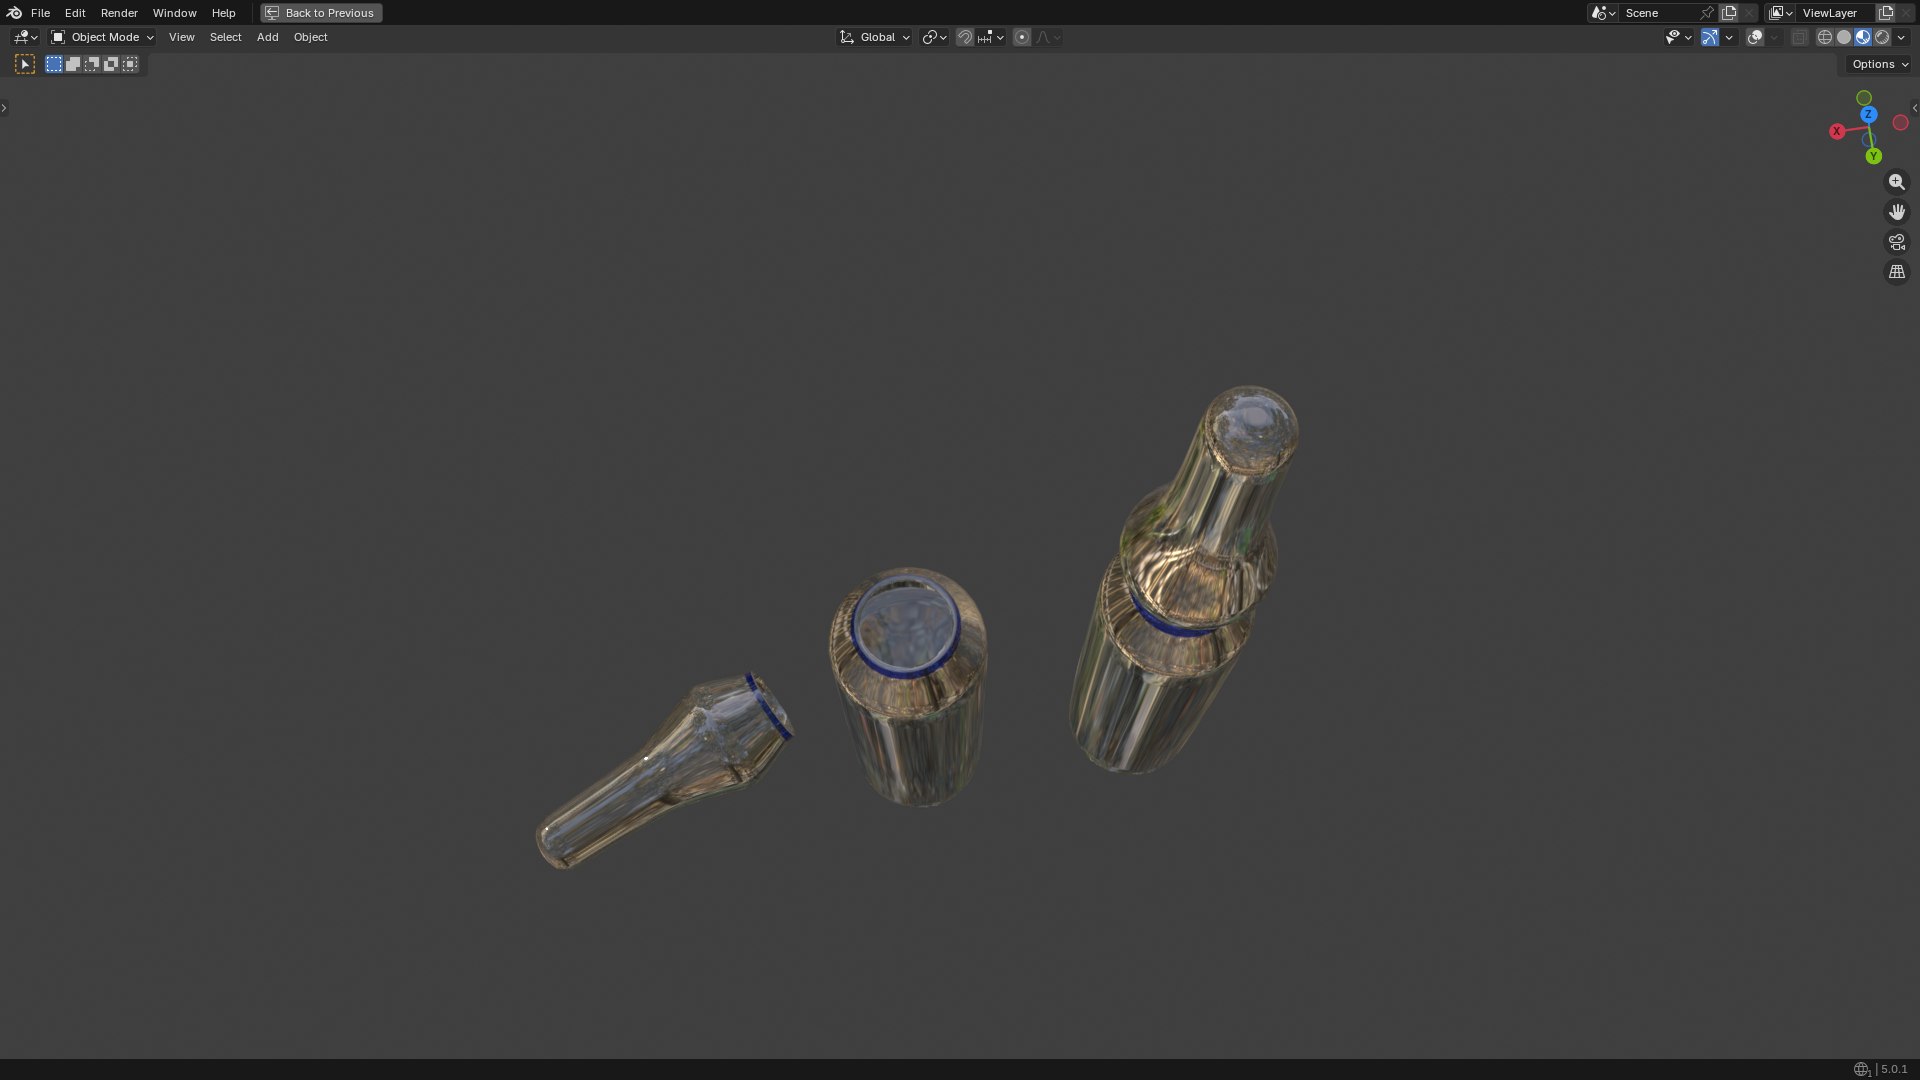Click red X axis on navigation gizmo

point(1837,132)
